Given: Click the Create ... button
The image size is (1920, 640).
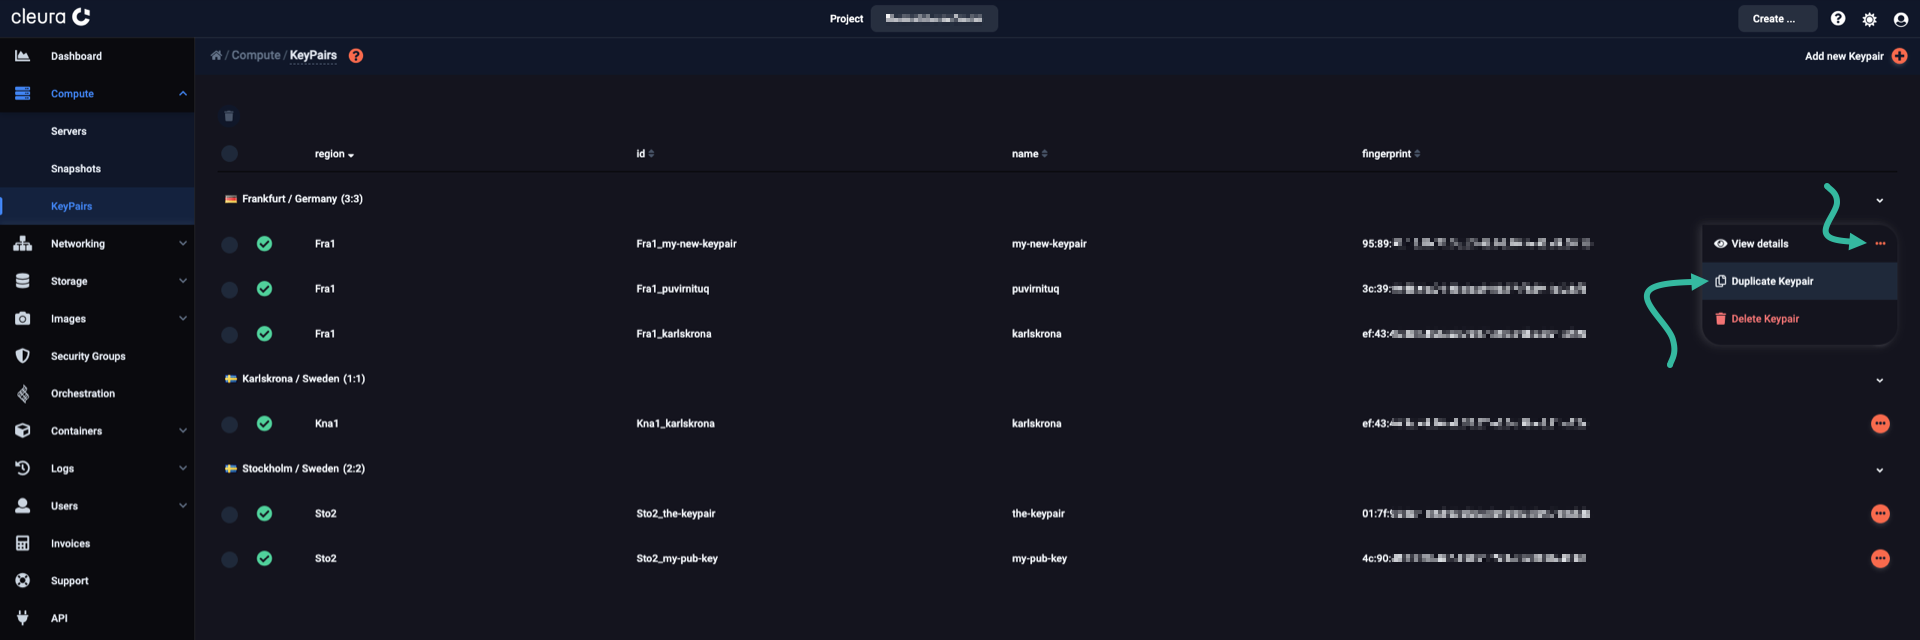Looking at the screenshot, I should coord(1777,19).
